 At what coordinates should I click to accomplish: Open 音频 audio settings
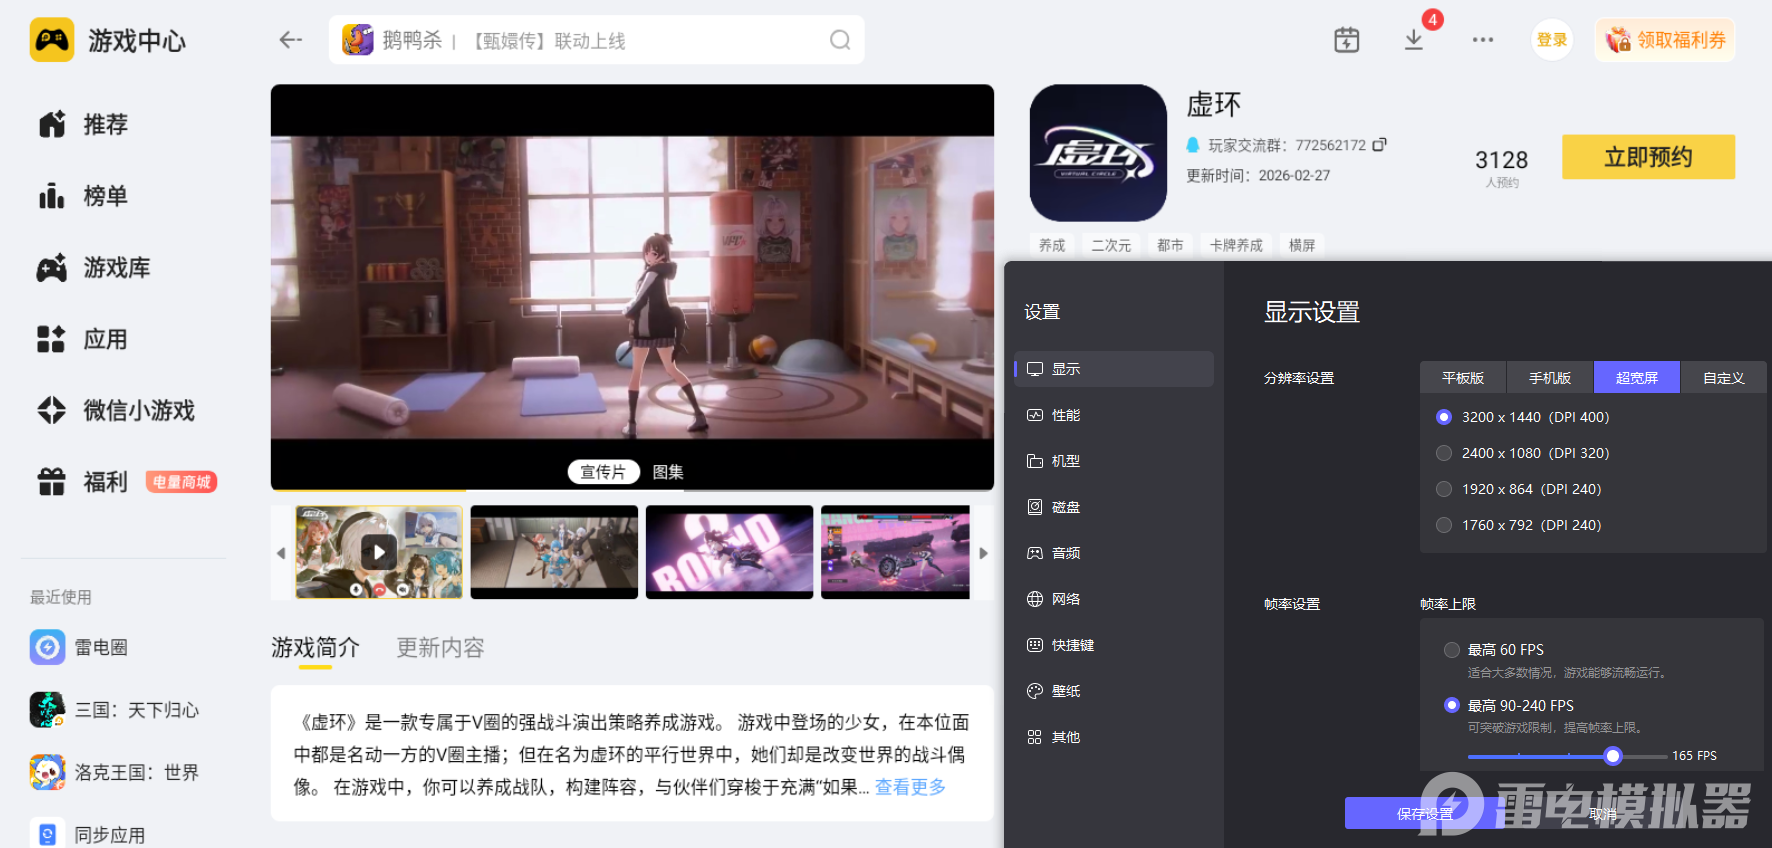point(1114,553)
